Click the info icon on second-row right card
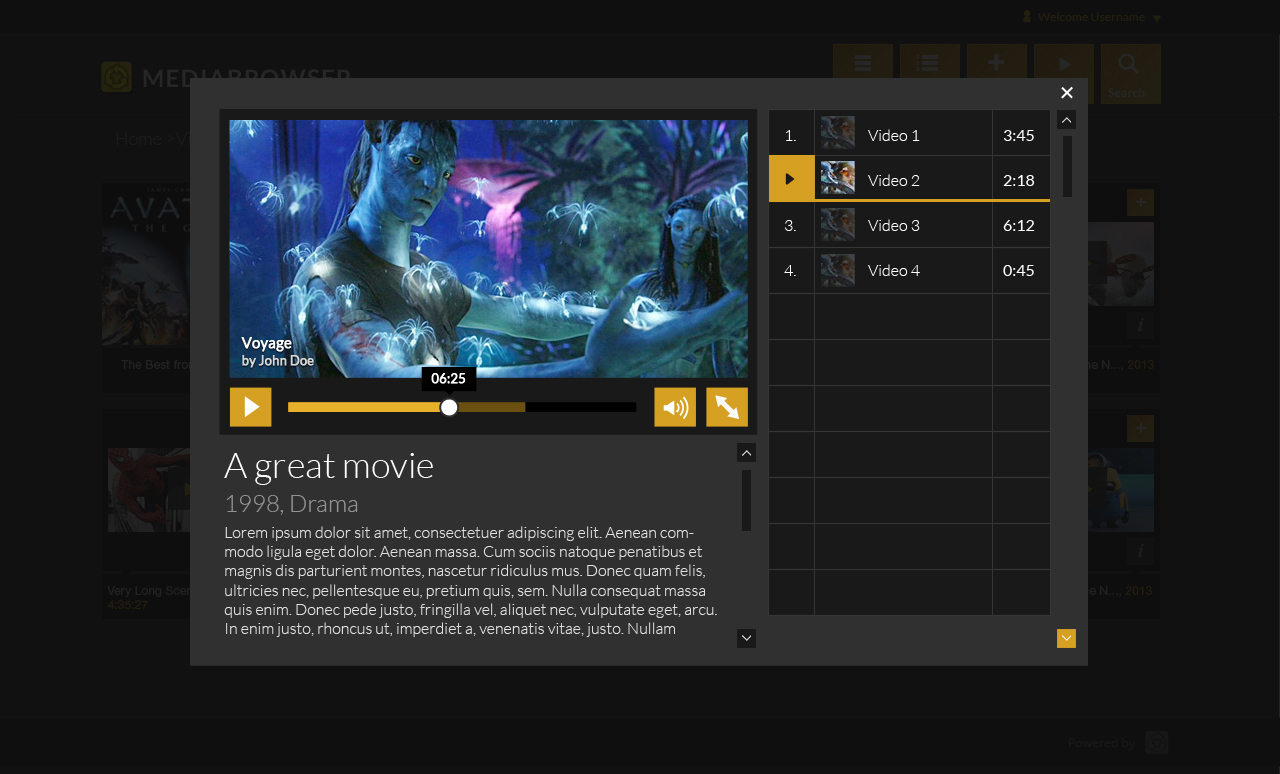Image resolution: width=1280 pixels, height=774 pixels. [1140, 551]
